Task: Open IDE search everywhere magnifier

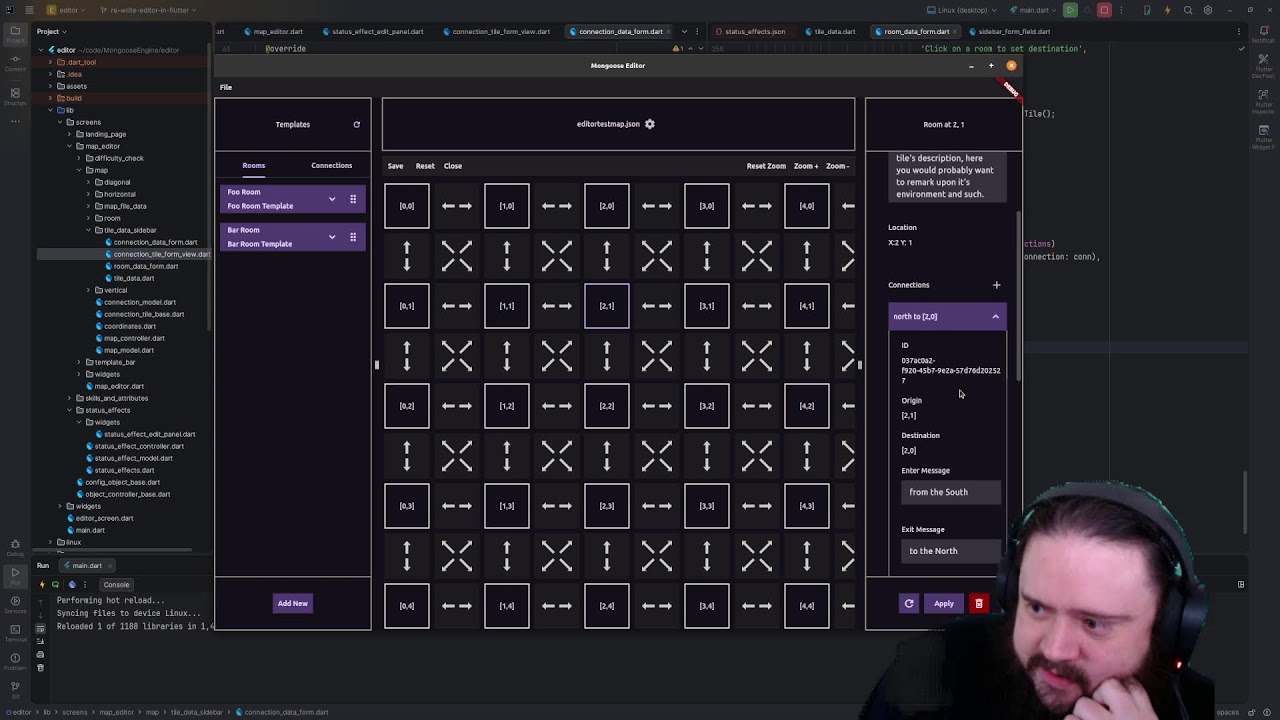Action: click(x=1188, y=10)
